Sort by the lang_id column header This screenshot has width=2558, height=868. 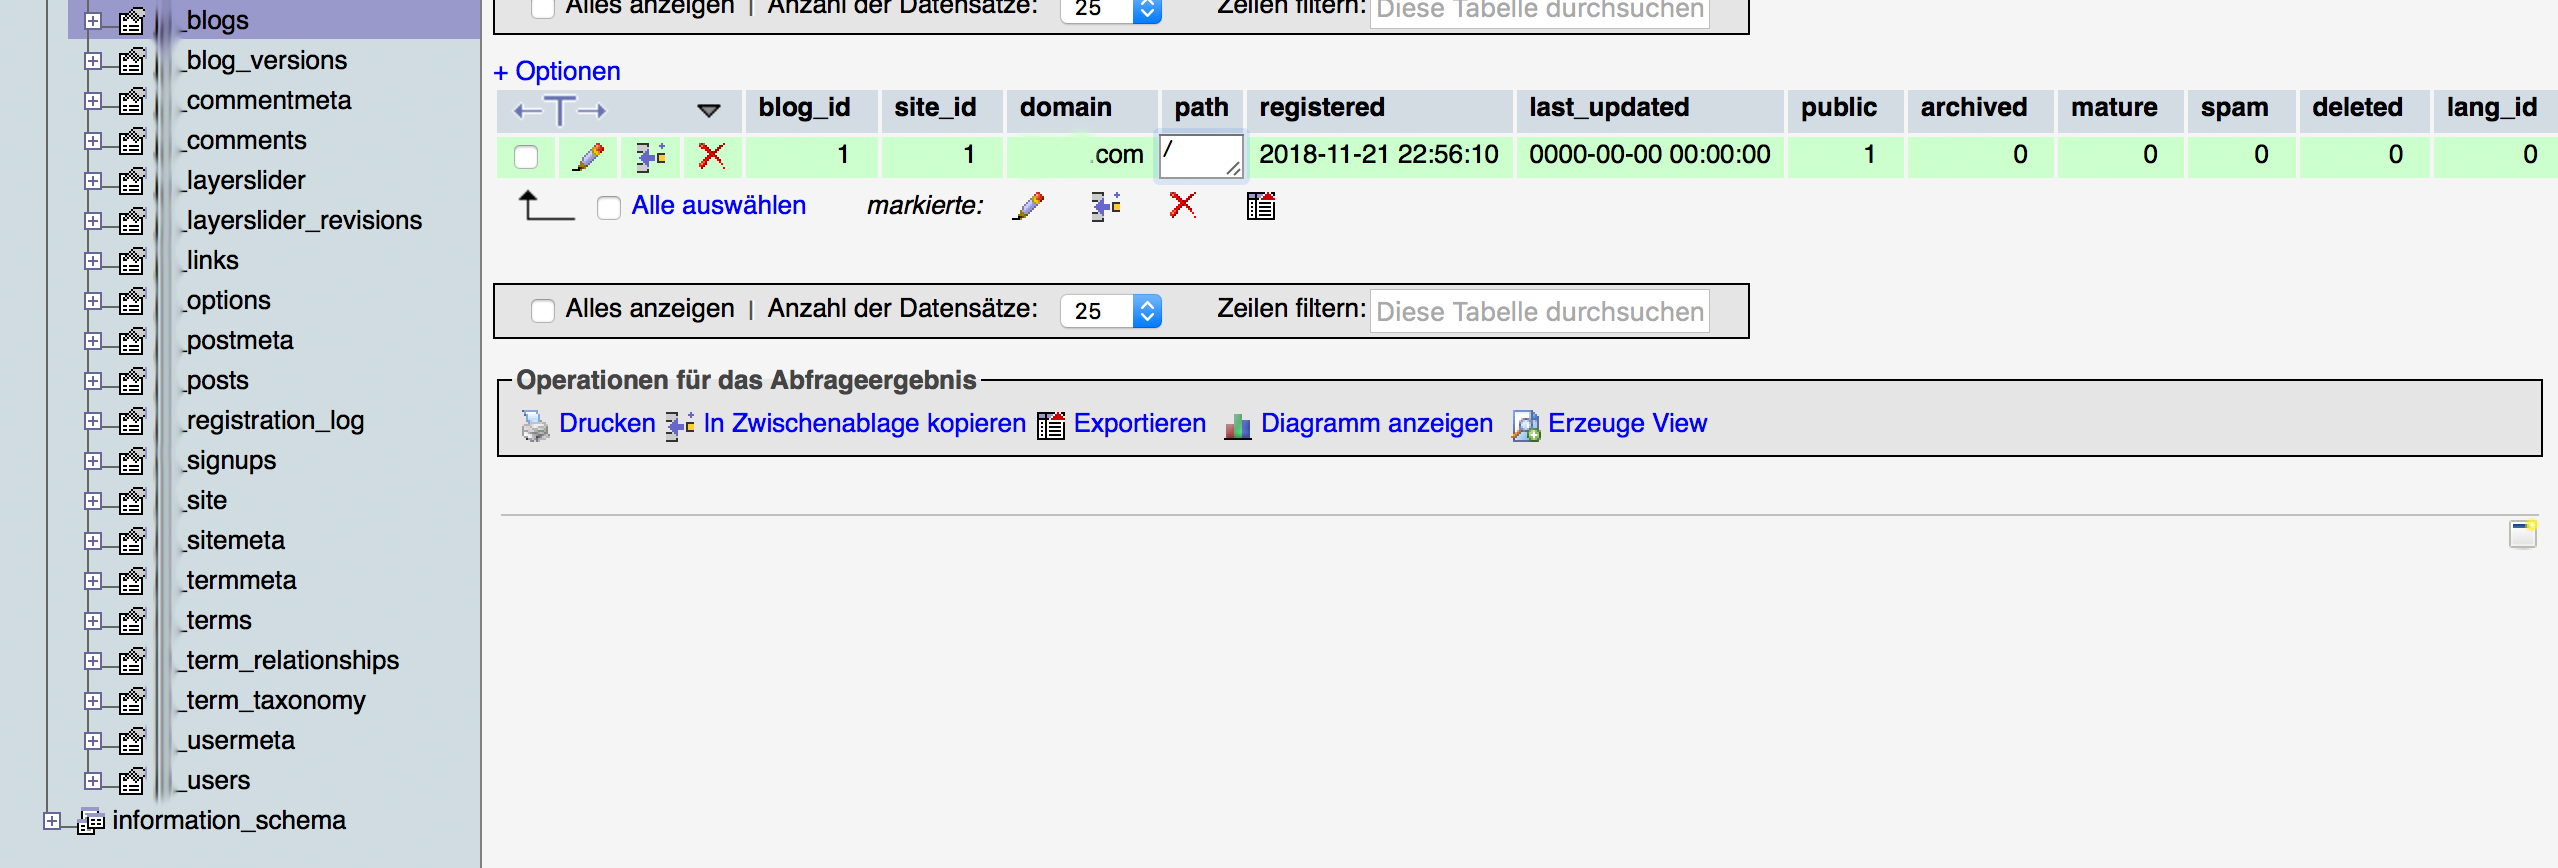coord(2491,108)
